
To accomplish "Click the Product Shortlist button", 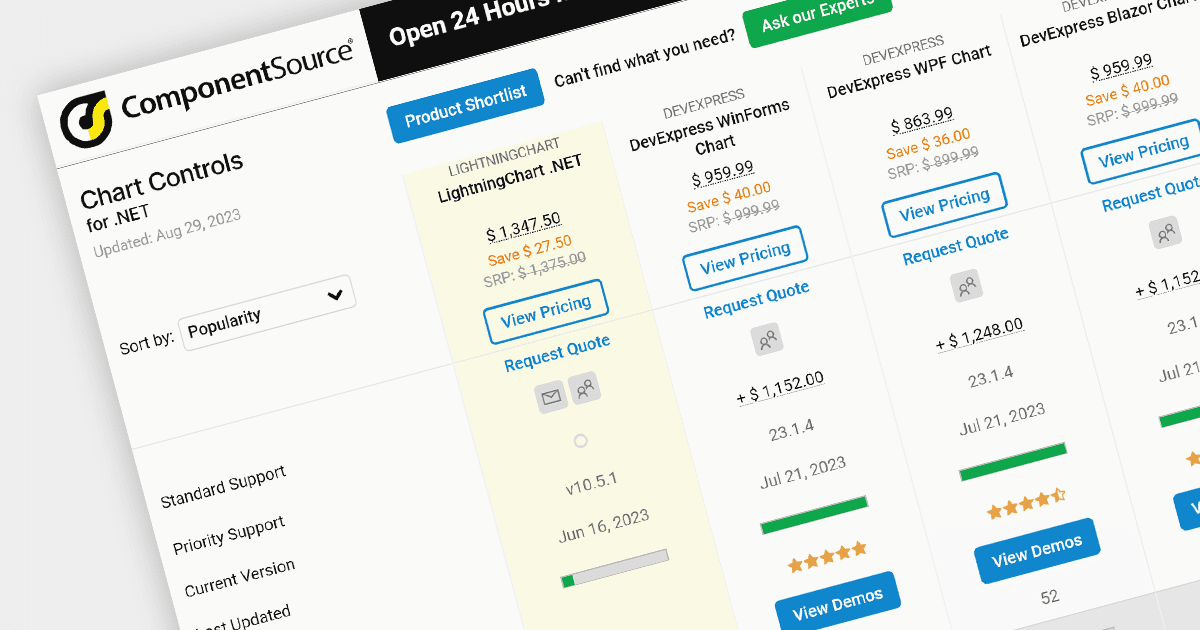I will 465,106.
